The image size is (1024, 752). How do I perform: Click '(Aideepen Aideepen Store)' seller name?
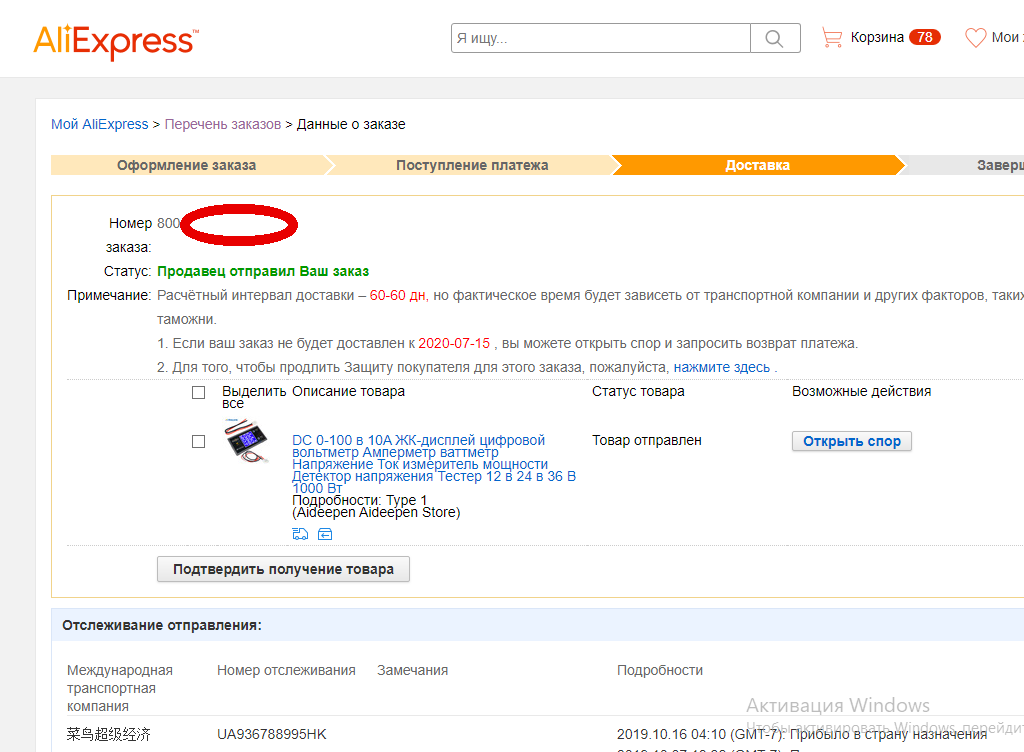(x=376, y=512)
